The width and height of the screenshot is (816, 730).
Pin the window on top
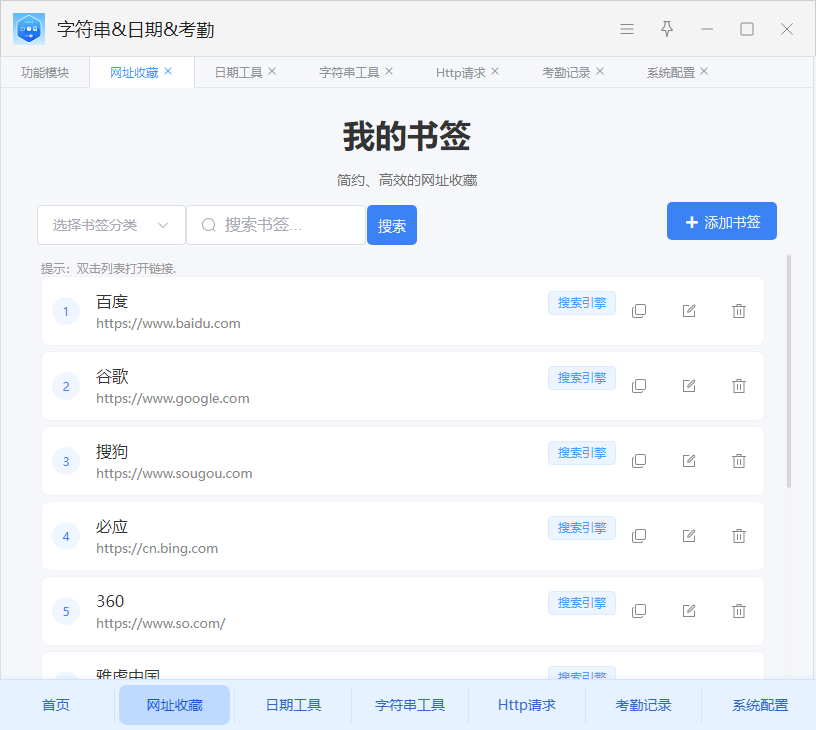click(x=667, y=29)
